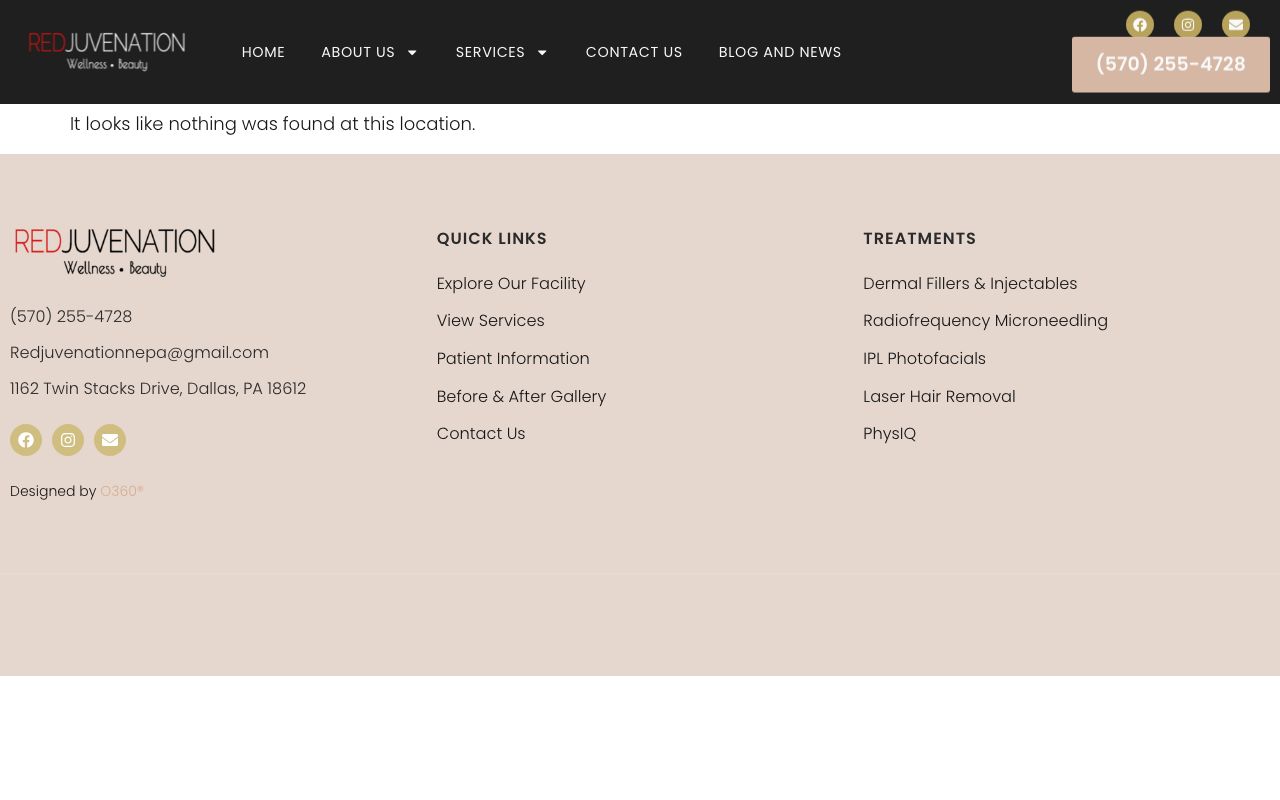Expand the About Us dropdown menu
Viewport: 1280px width, 800px height.
[369, 52]
